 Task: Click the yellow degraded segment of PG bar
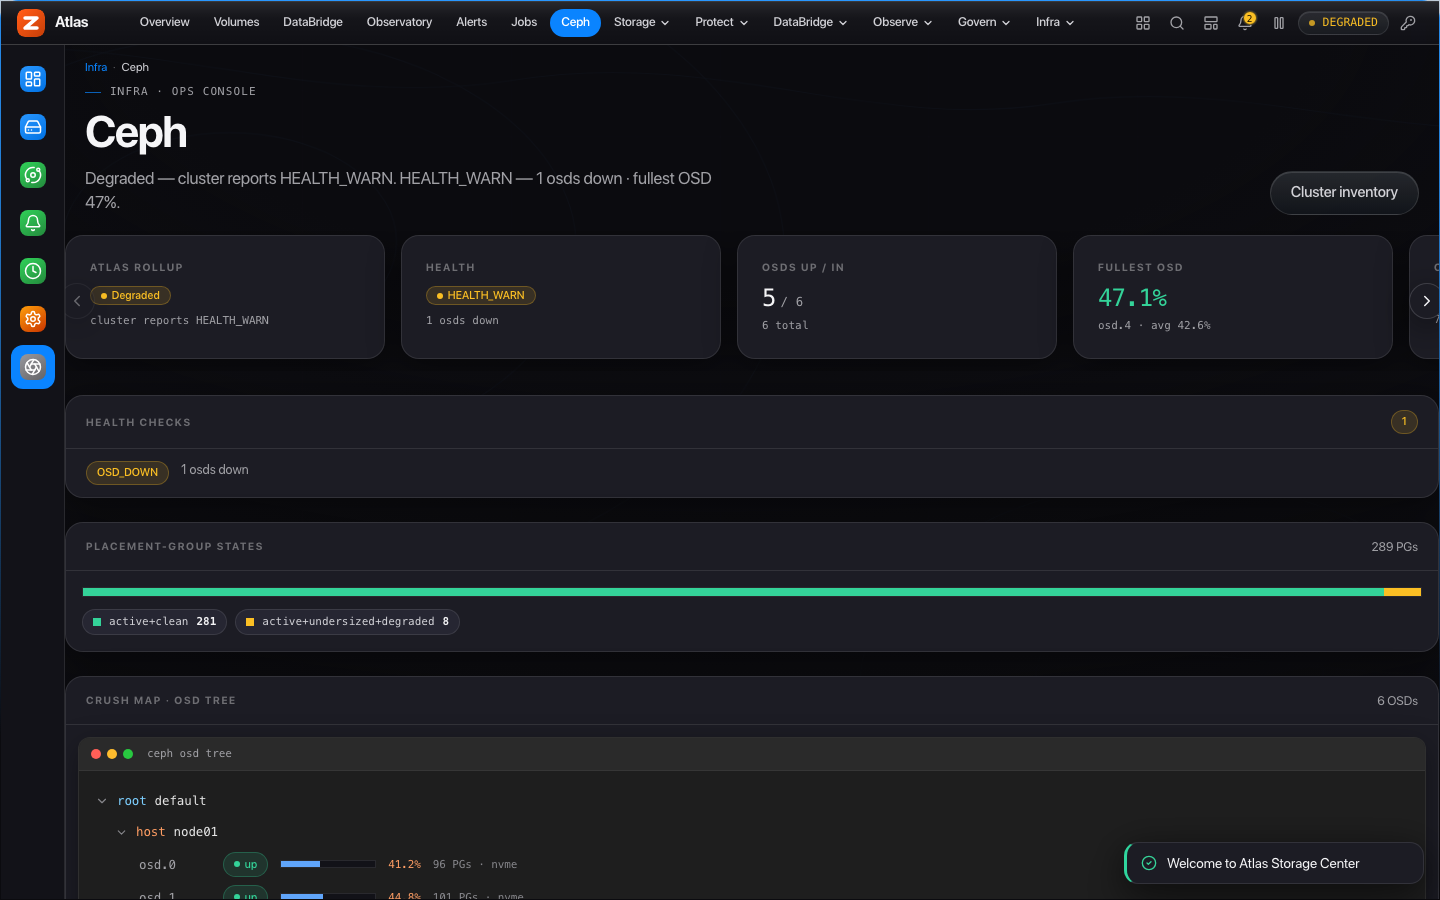1402,592
